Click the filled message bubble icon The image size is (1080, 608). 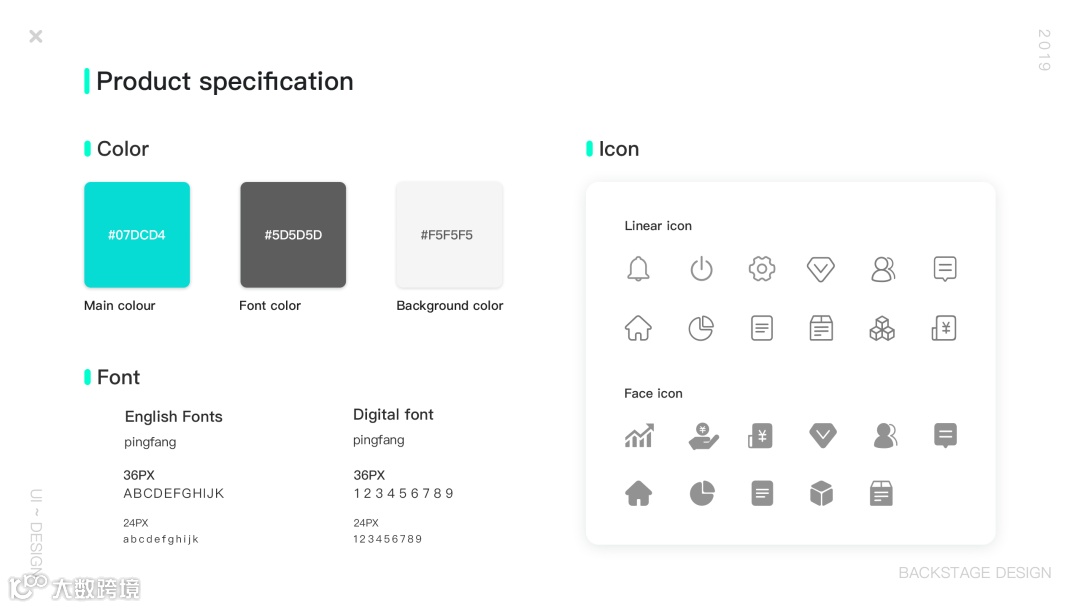pos(945,435)
